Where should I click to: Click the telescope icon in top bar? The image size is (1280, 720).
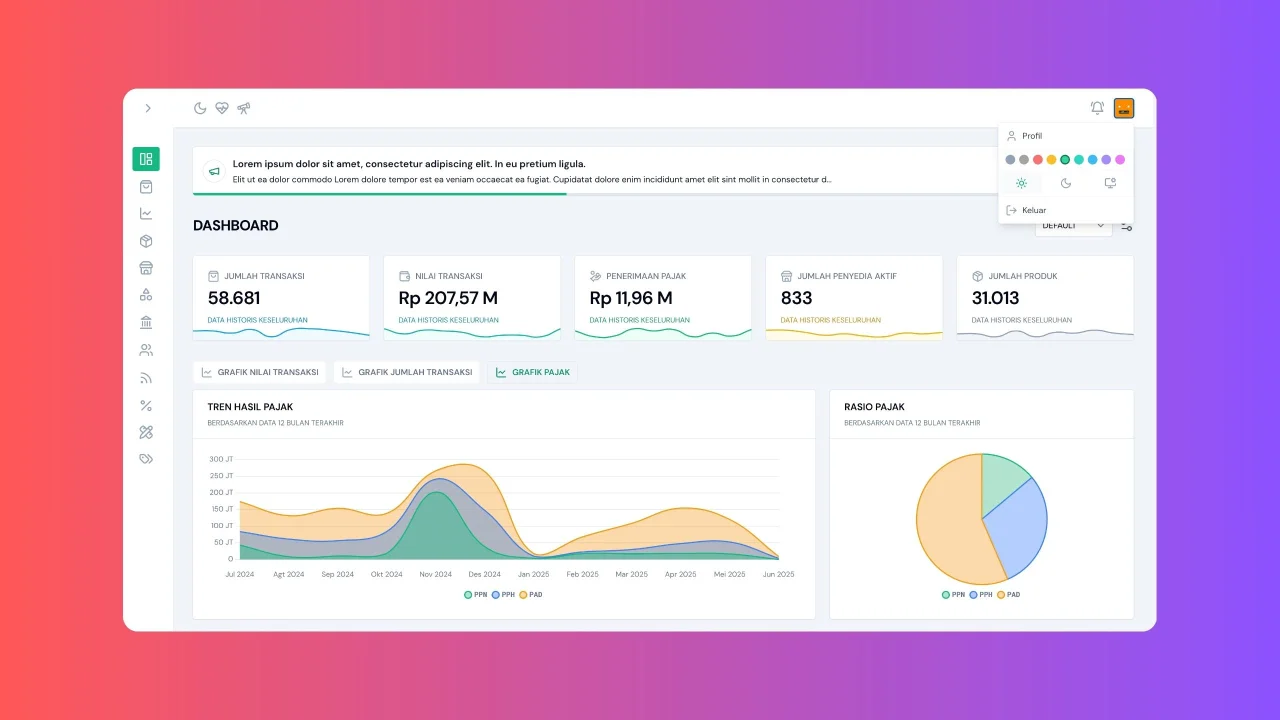click(244, 108)
